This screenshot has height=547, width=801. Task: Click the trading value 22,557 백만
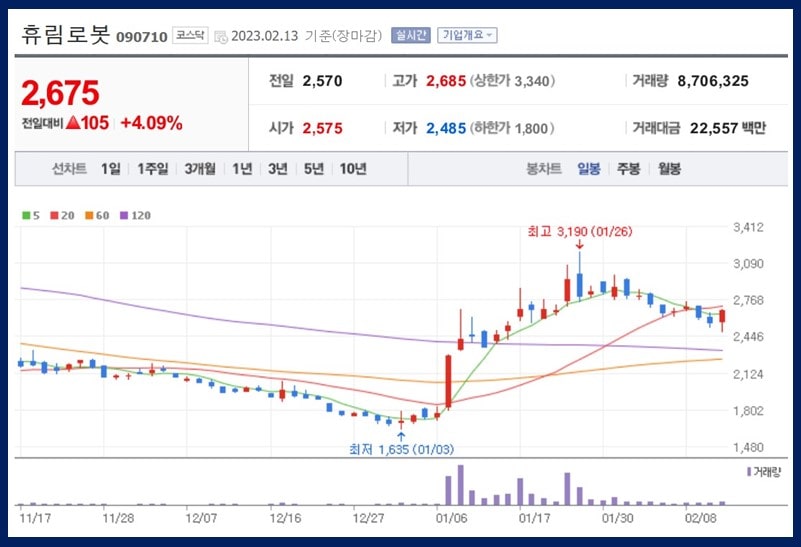click(728, 128)
